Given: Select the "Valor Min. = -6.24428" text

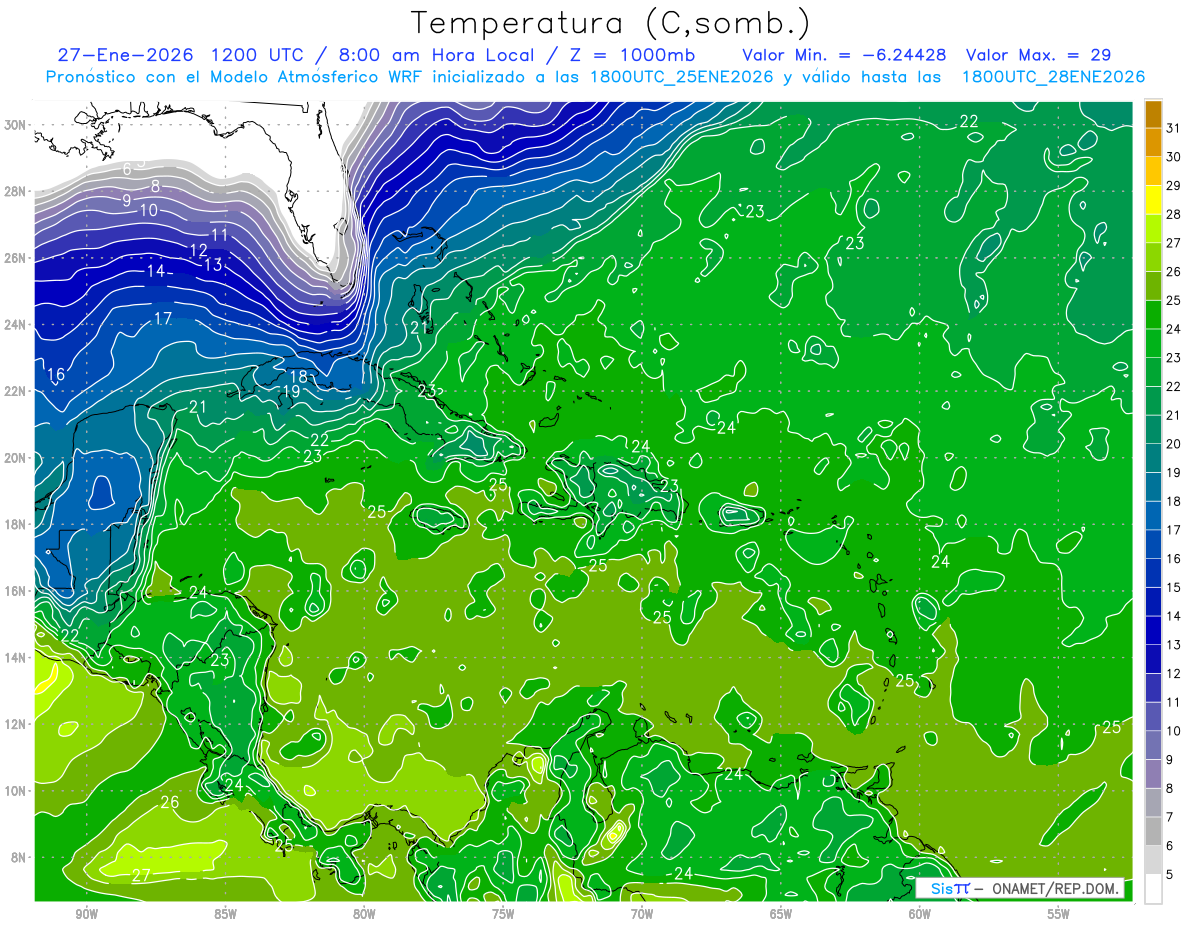Looking at the screenshot, I should coord(845,55).
